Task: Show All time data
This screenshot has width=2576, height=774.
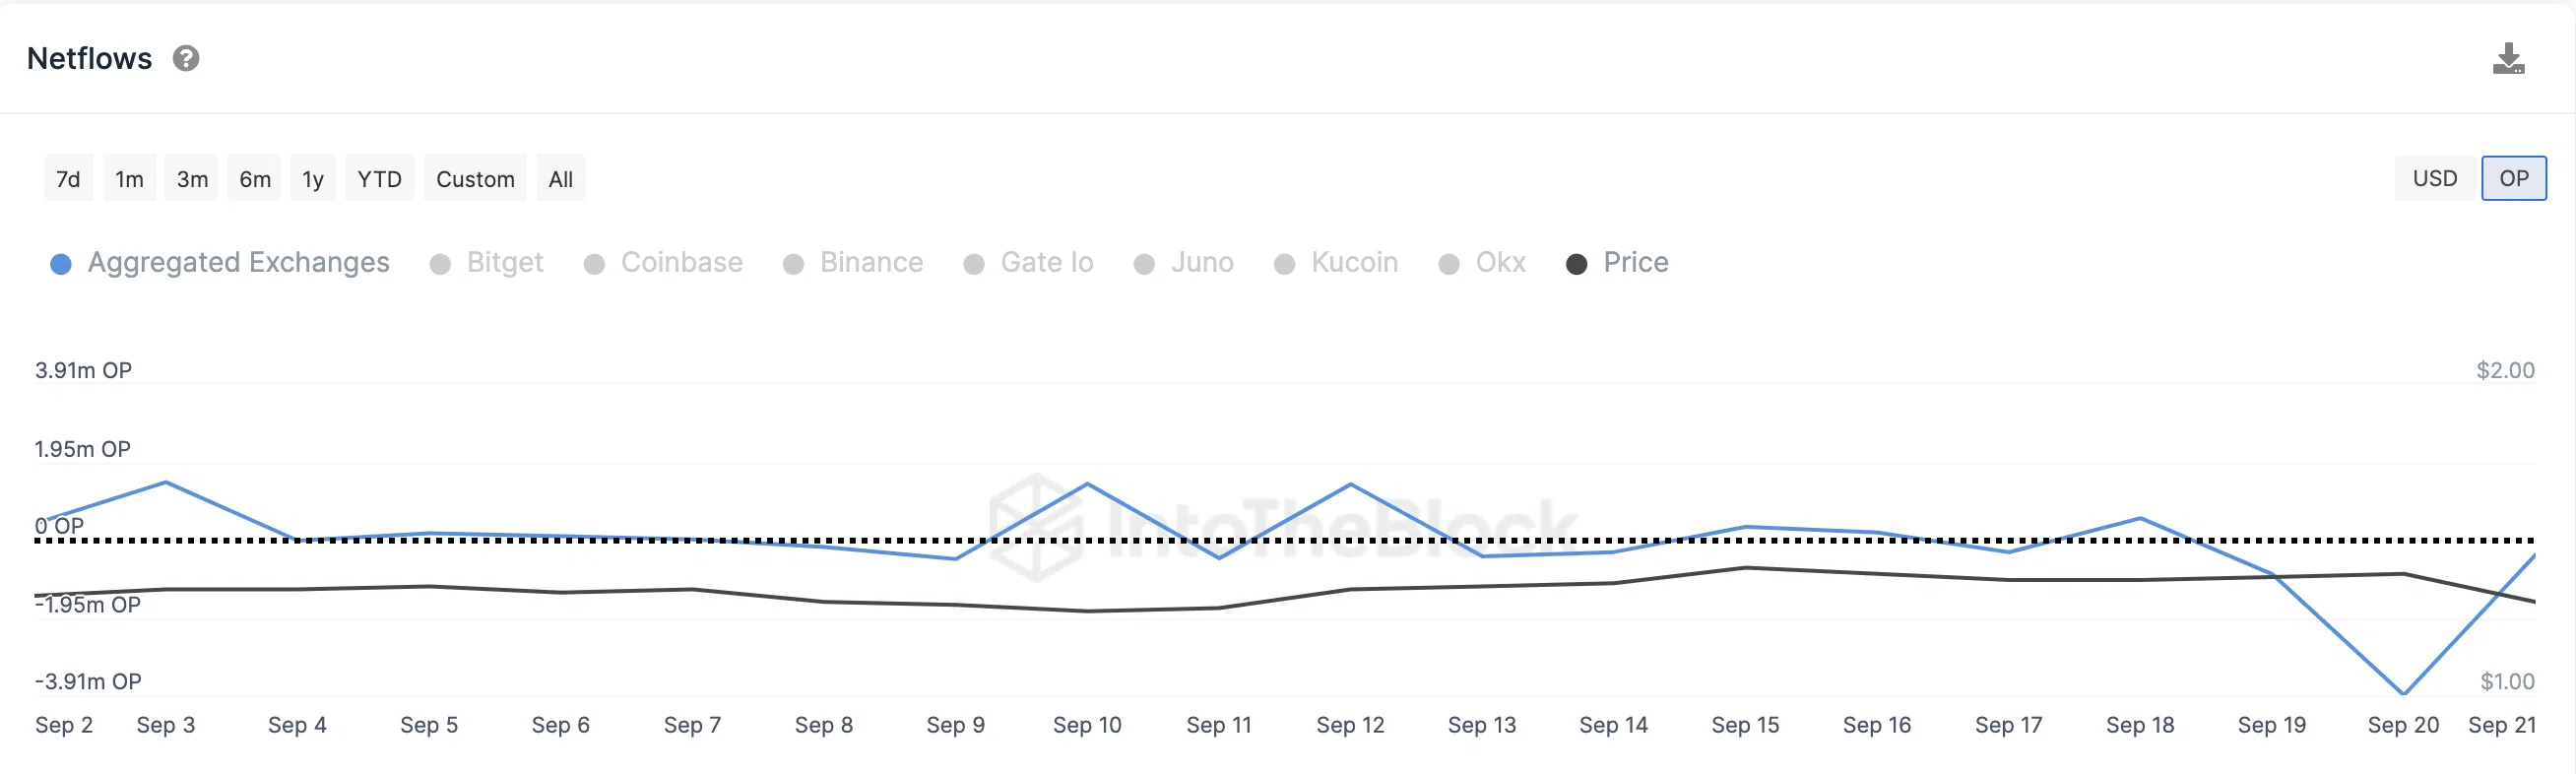Action: [560, 179]
